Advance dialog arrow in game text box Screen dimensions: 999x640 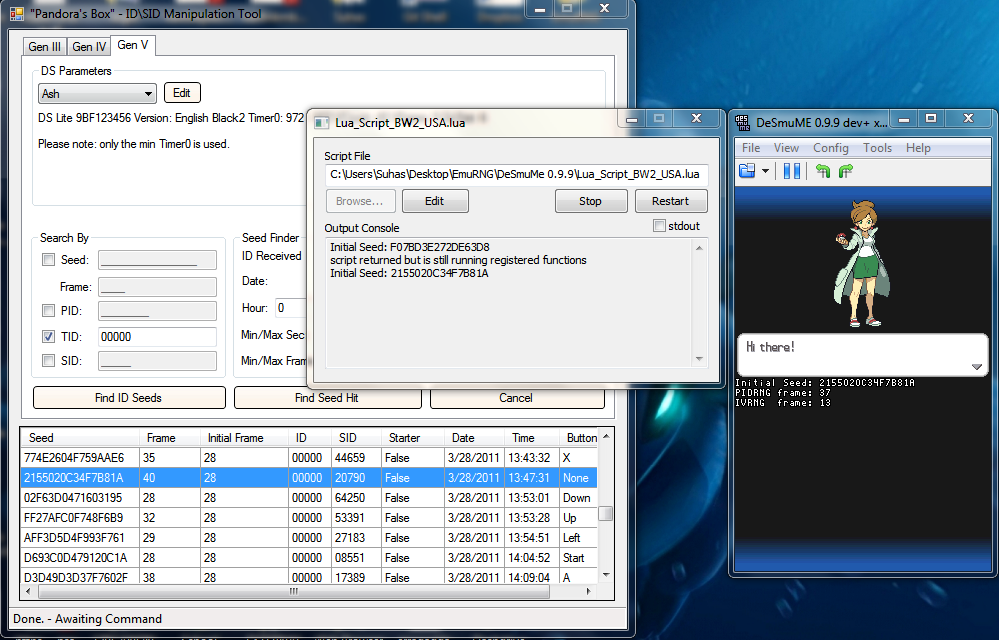pyautogui.click(x=976, y=367)
